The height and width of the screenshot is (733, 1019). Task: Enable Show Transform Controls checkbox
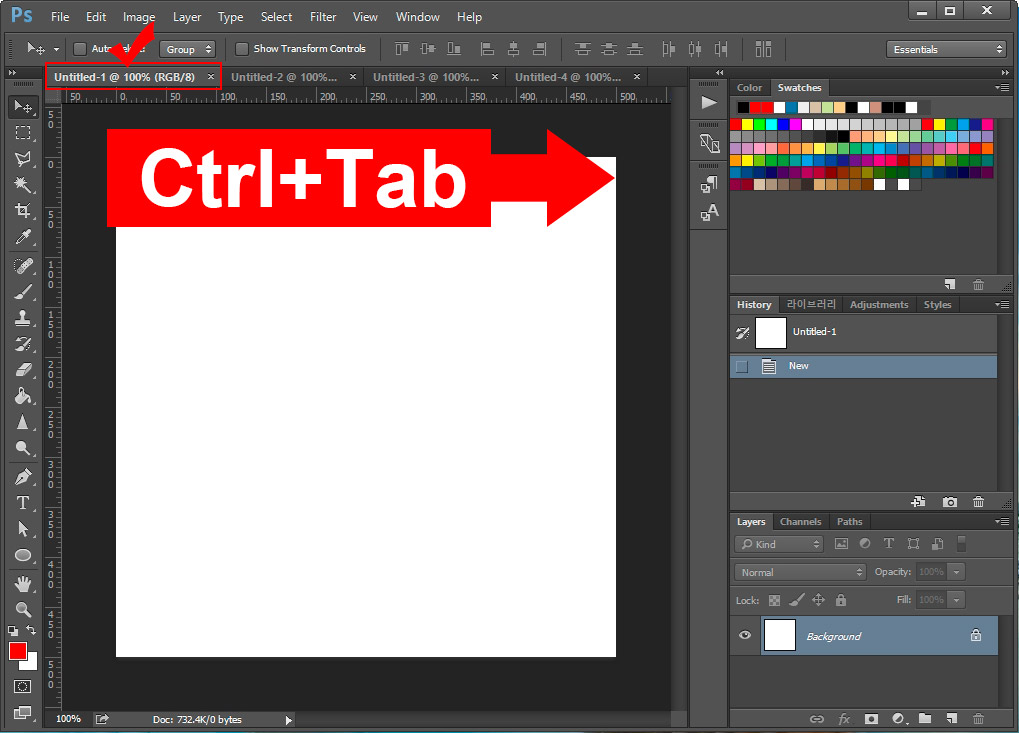242,49
